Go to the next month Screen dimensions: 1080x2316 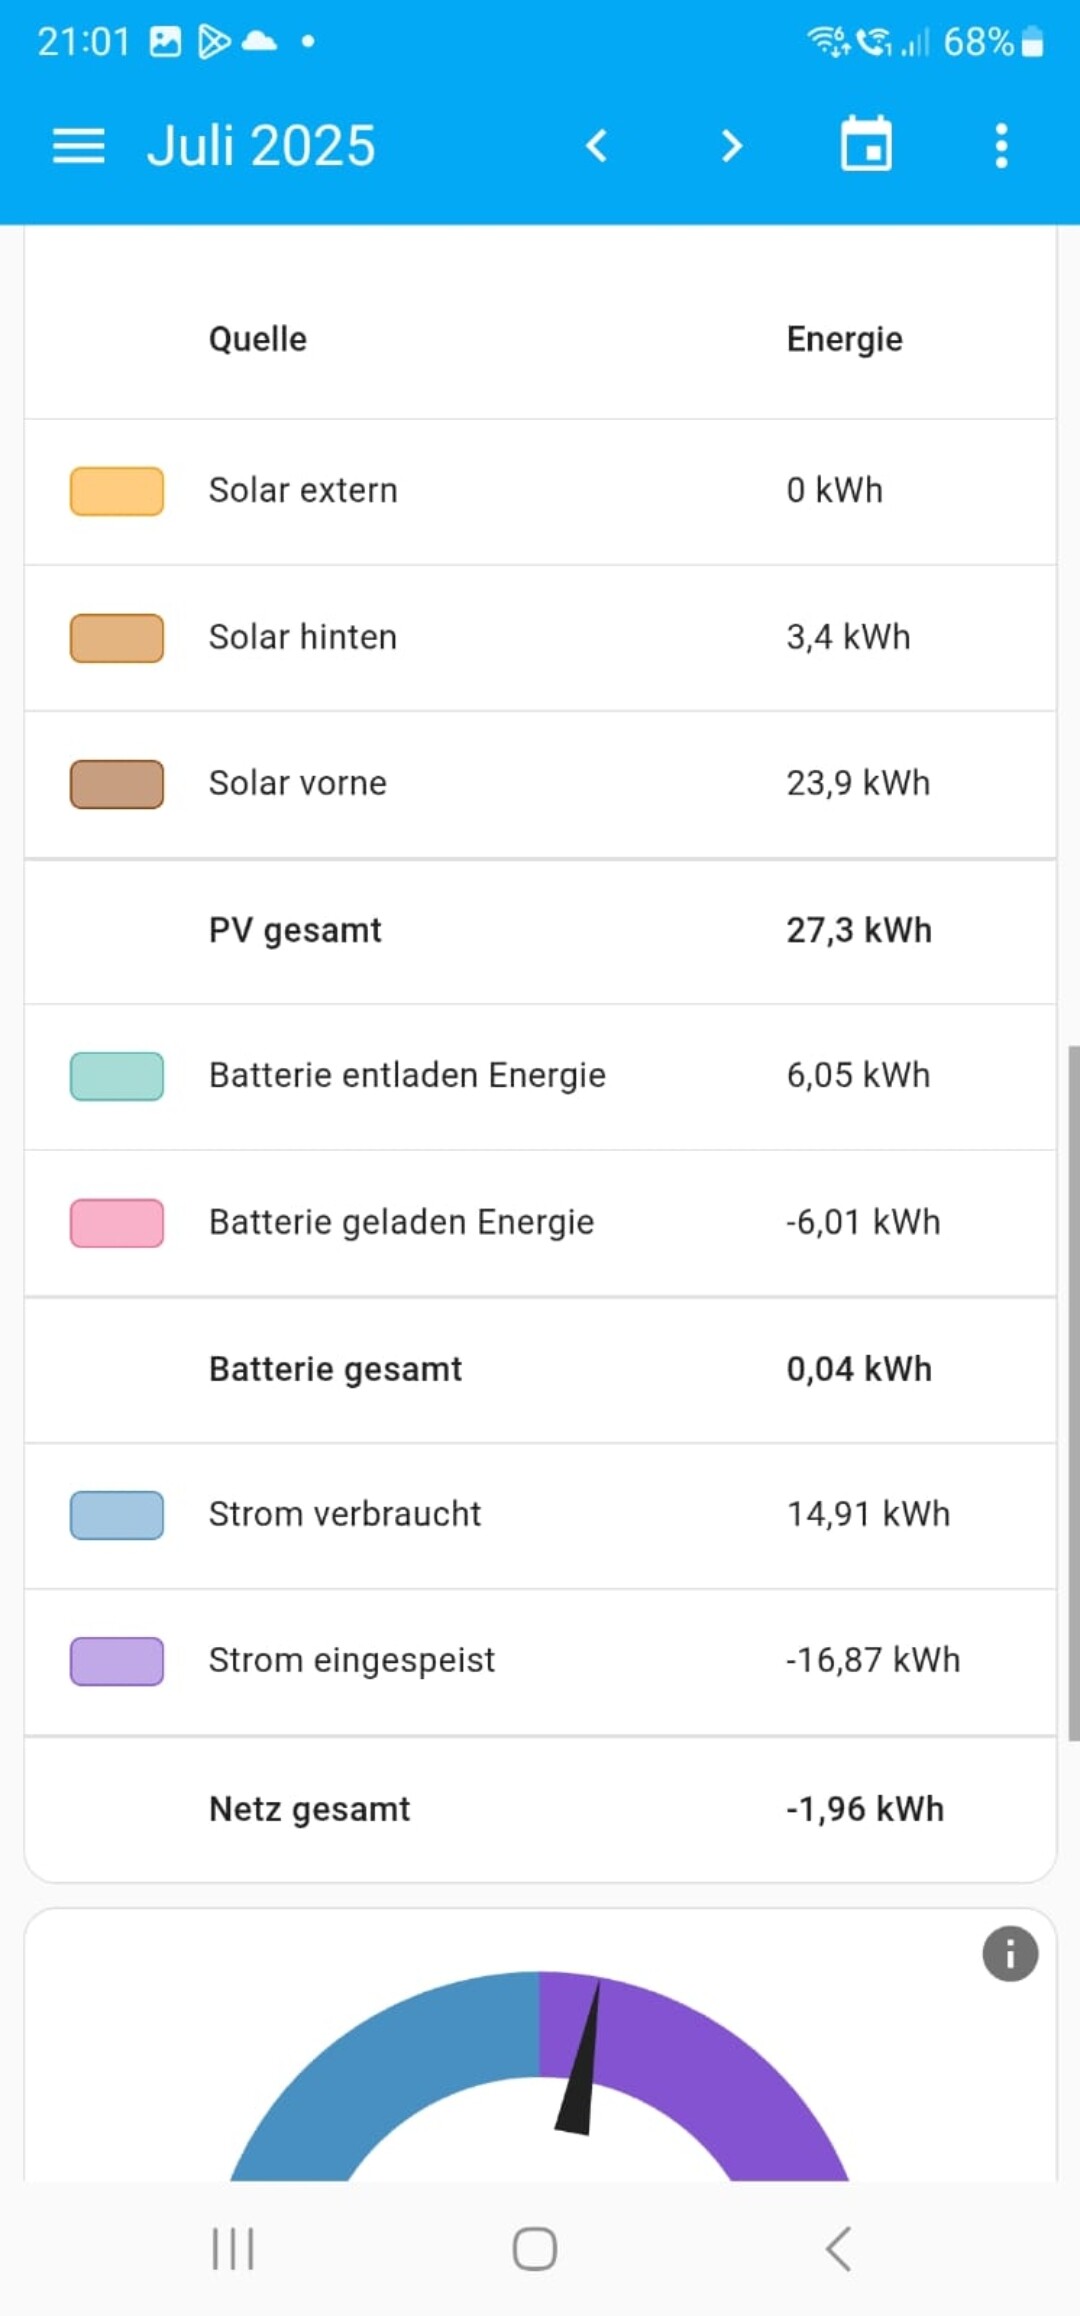[x=732, y=146]
